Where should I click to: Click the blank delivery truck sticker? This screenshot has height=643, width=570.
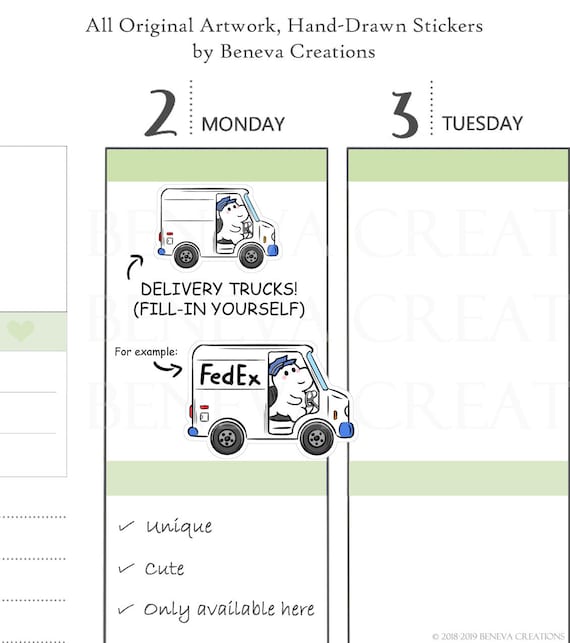coord(218,228)
